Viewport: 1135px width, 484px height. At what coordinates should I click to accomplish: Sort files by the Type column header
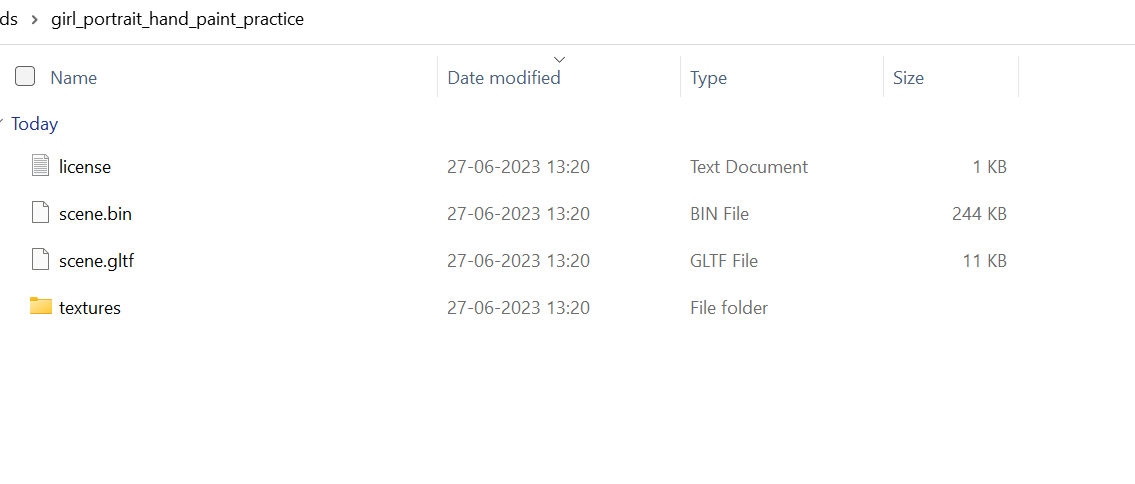(x=708, y=77)
